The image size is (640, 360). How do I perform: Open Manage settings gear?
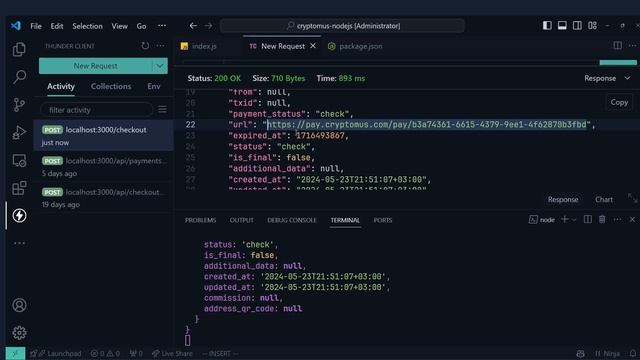pos(19,333)
